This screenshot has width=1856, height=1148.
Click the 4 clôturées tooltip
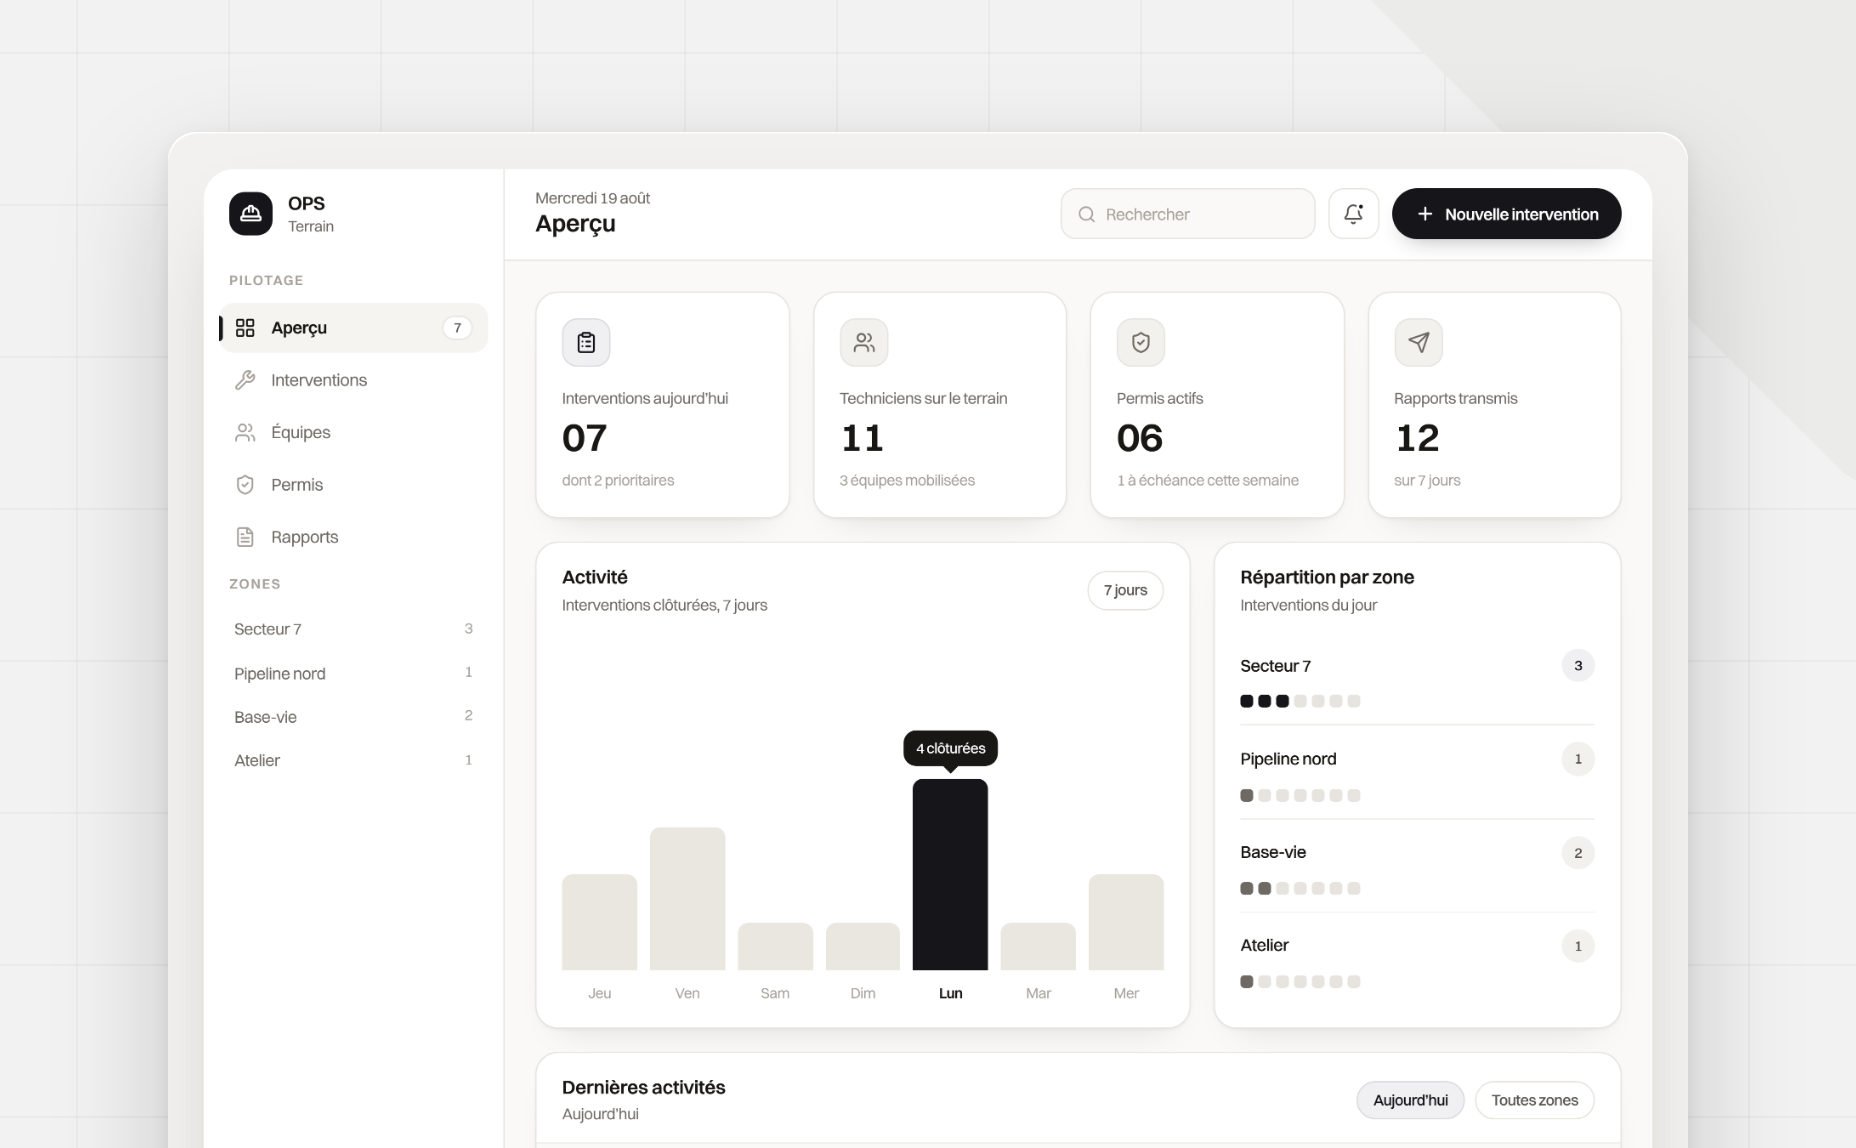coord(950,748)
